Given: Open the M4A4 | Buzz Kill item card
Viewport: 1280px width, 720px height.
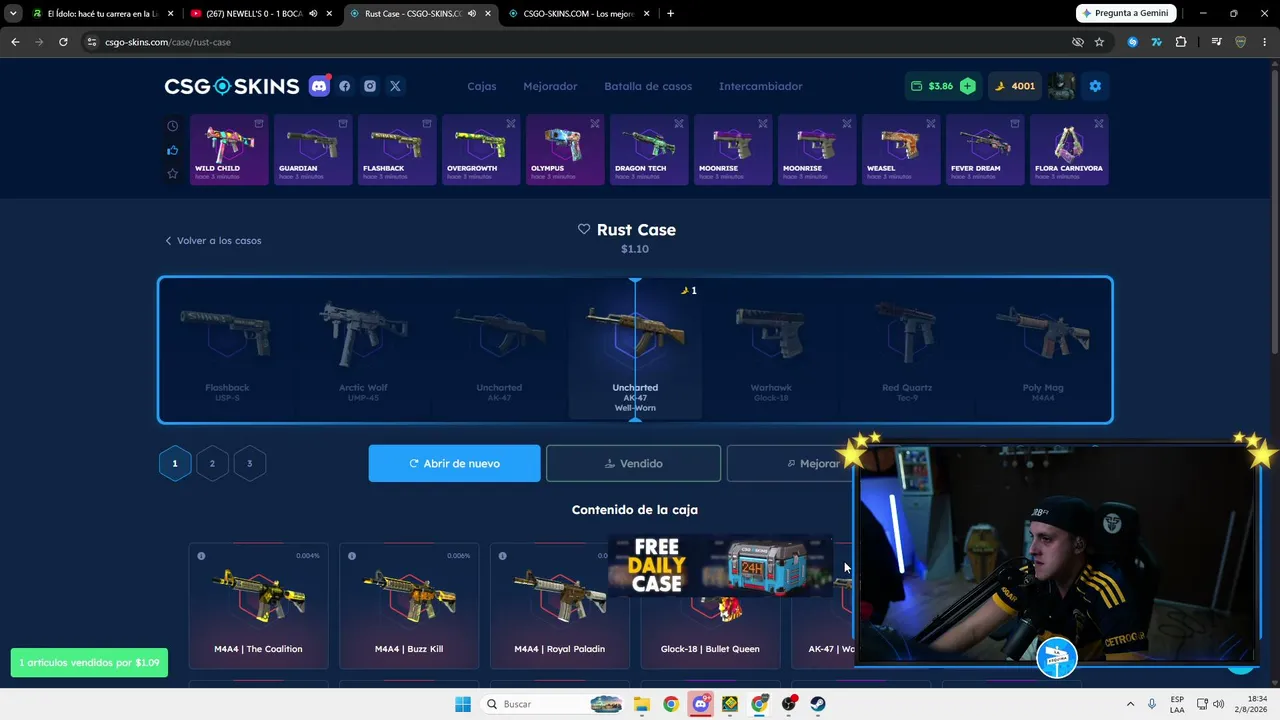Looking at the screenshot, I should click(409, 606).
